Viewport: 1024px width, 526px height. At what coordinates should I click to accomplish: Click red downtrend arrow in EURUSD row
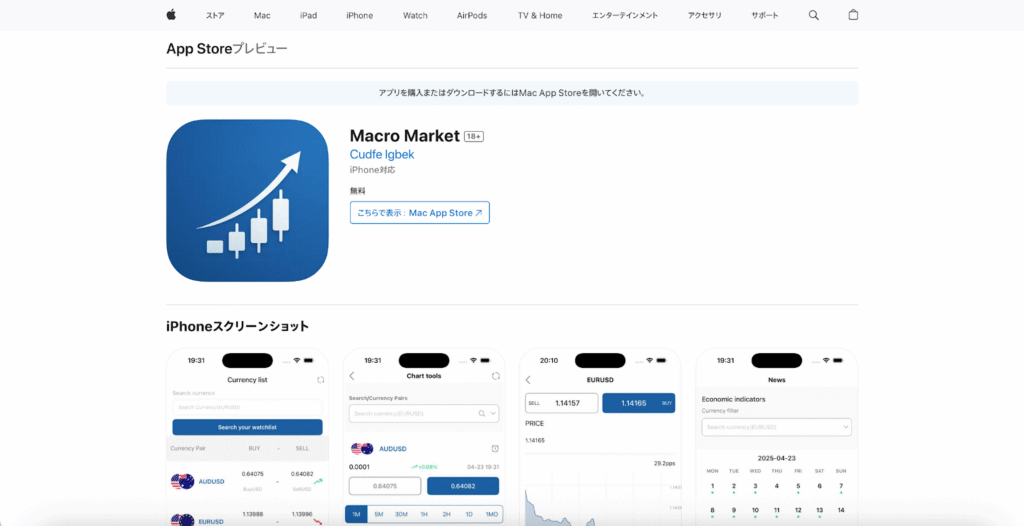click(318, 521)
